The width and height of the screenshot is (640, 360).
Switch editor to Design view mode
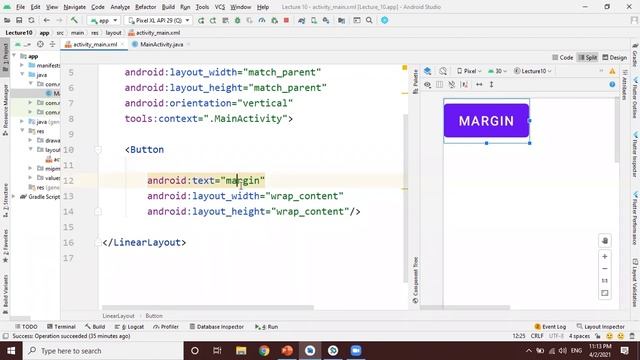(x=615, y=58)
